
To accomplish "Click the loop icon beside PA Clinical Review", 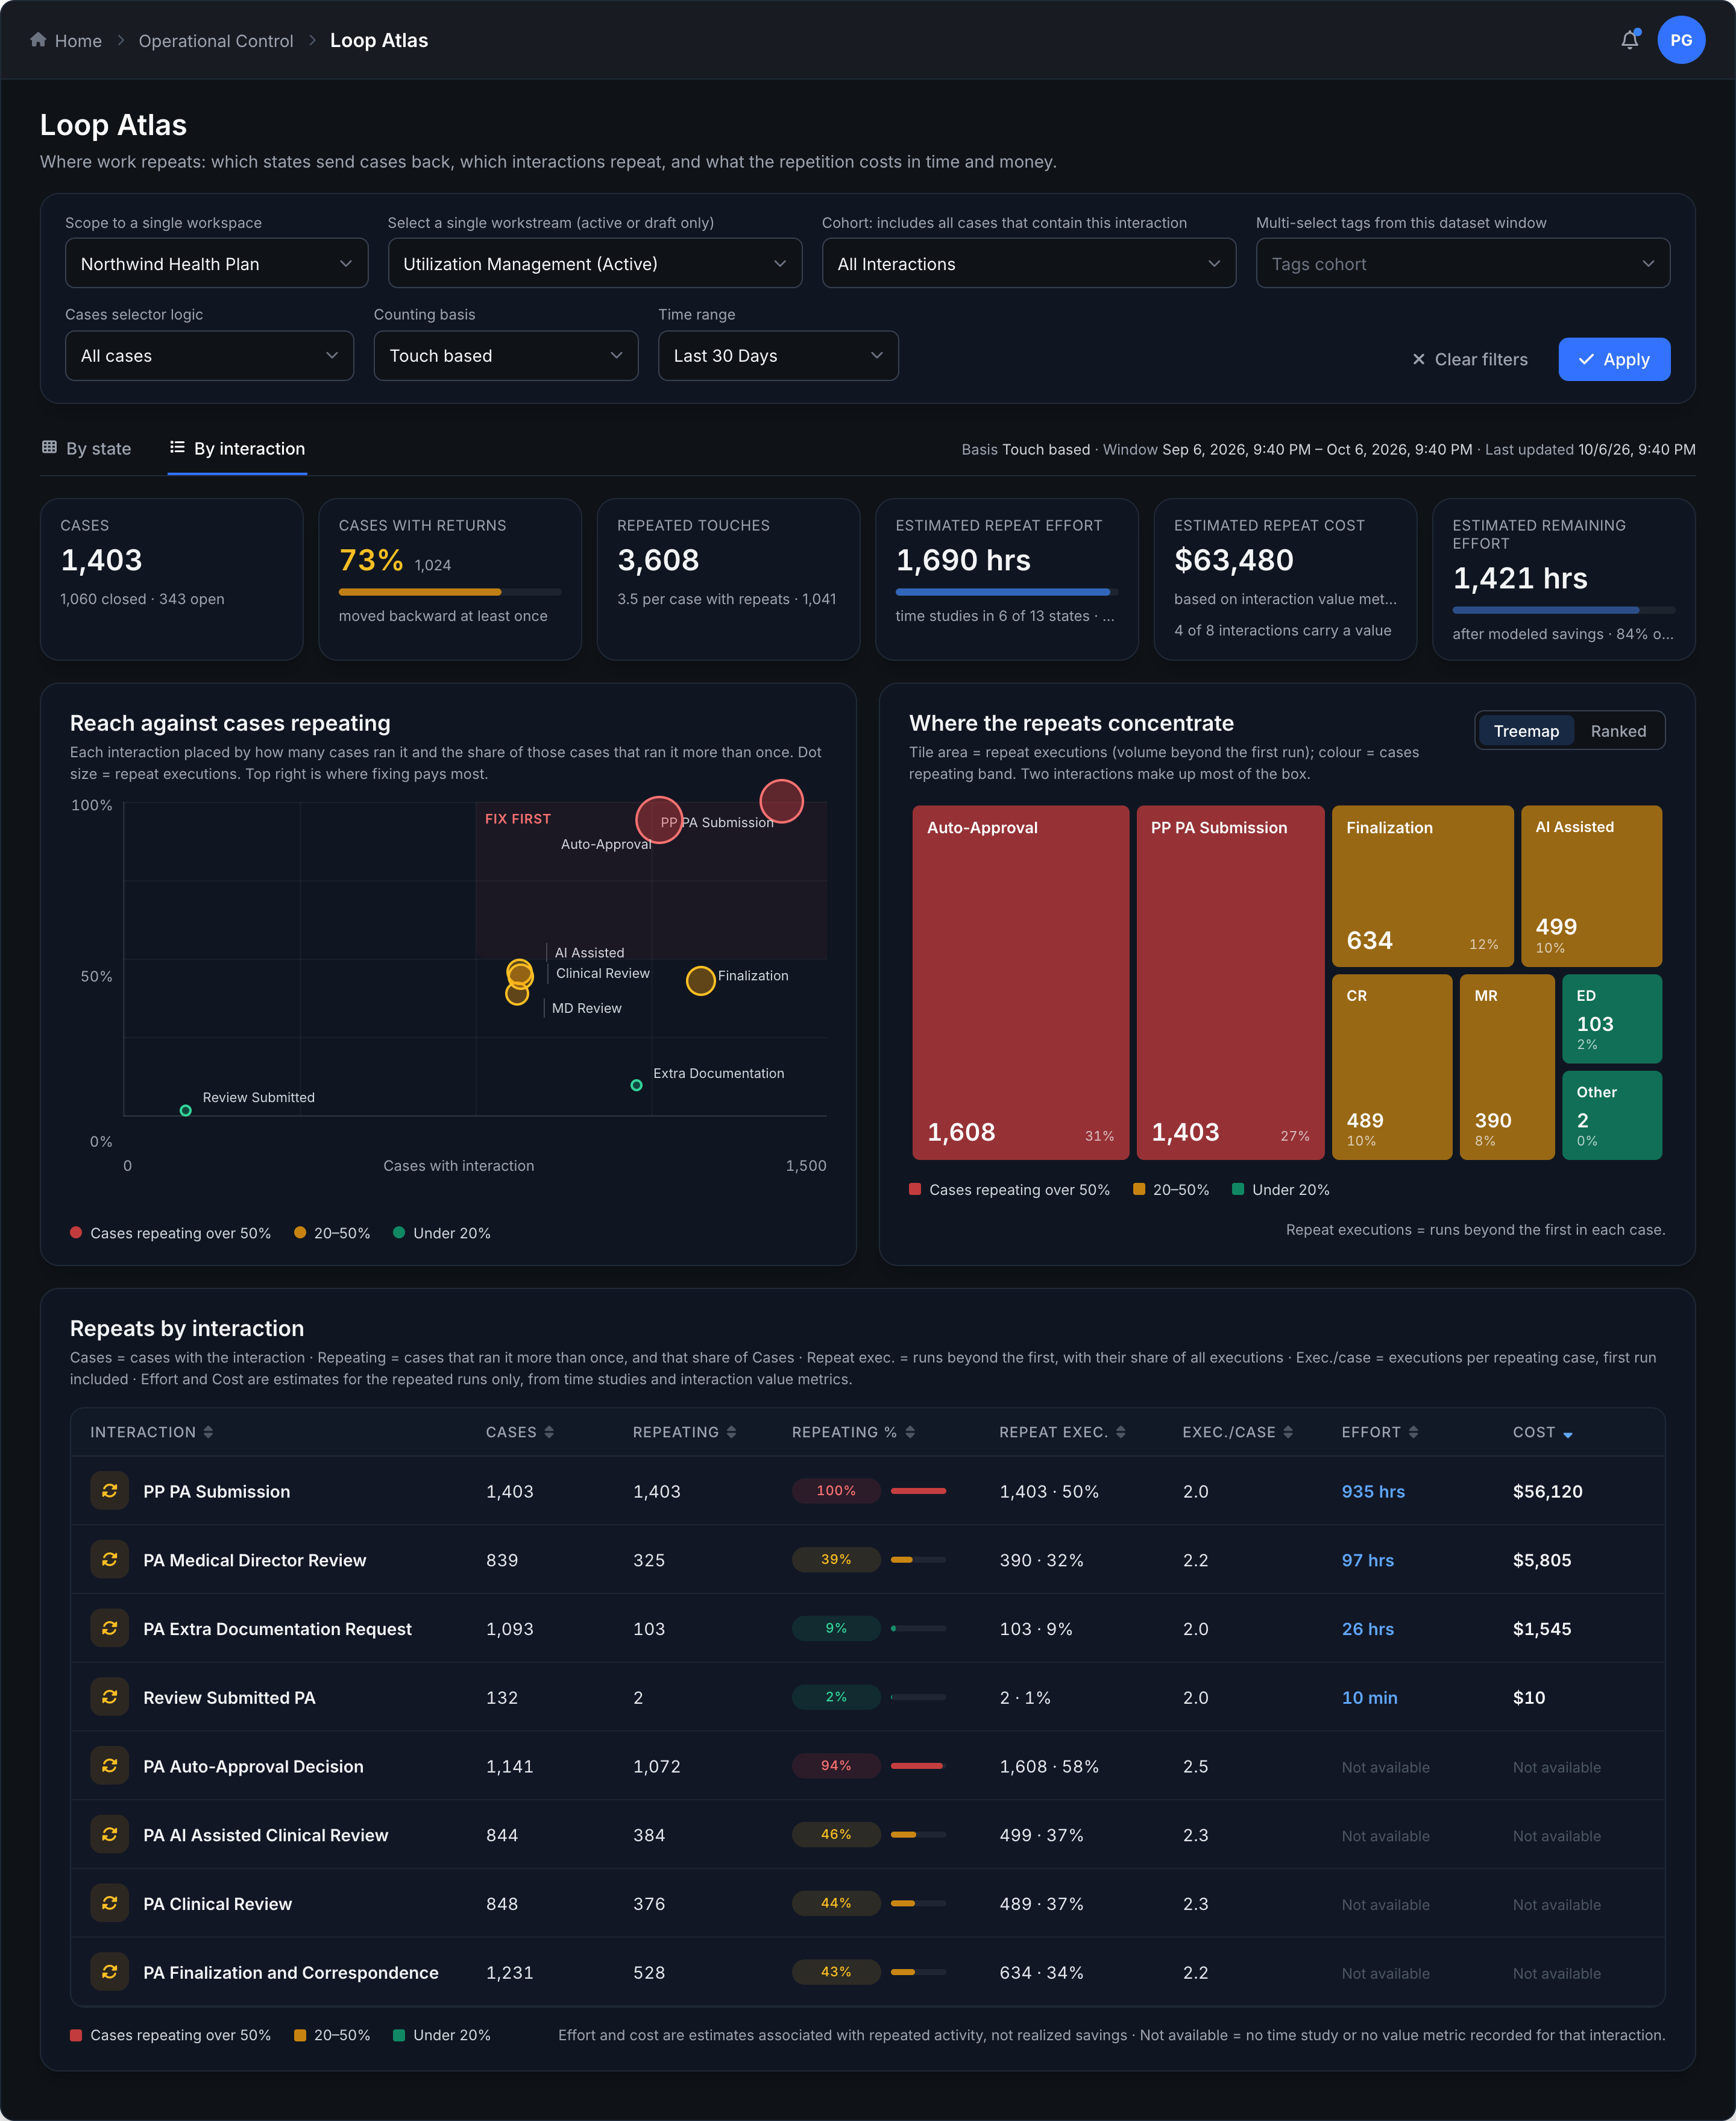I will pos(110,1904).
